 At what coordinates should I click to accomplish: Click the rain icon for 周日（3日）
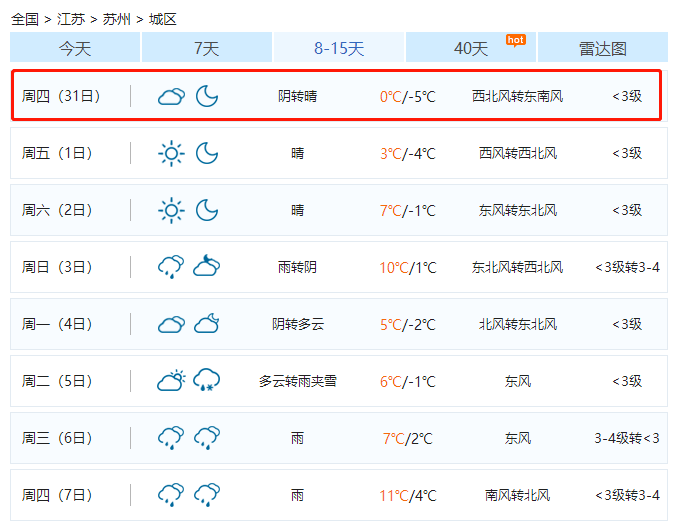pos(171,267)
